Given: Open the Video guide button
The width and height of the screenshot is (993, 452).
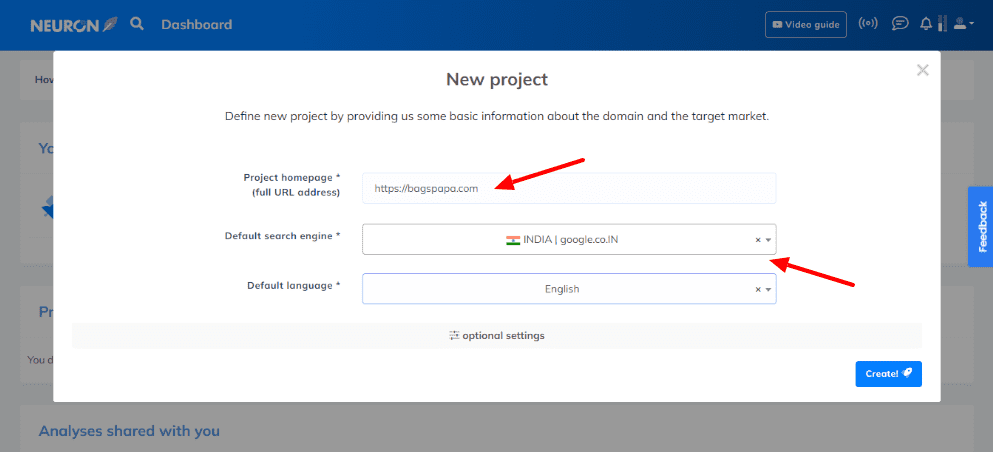Looking at the screenshot, I should [x=806, y=25].
